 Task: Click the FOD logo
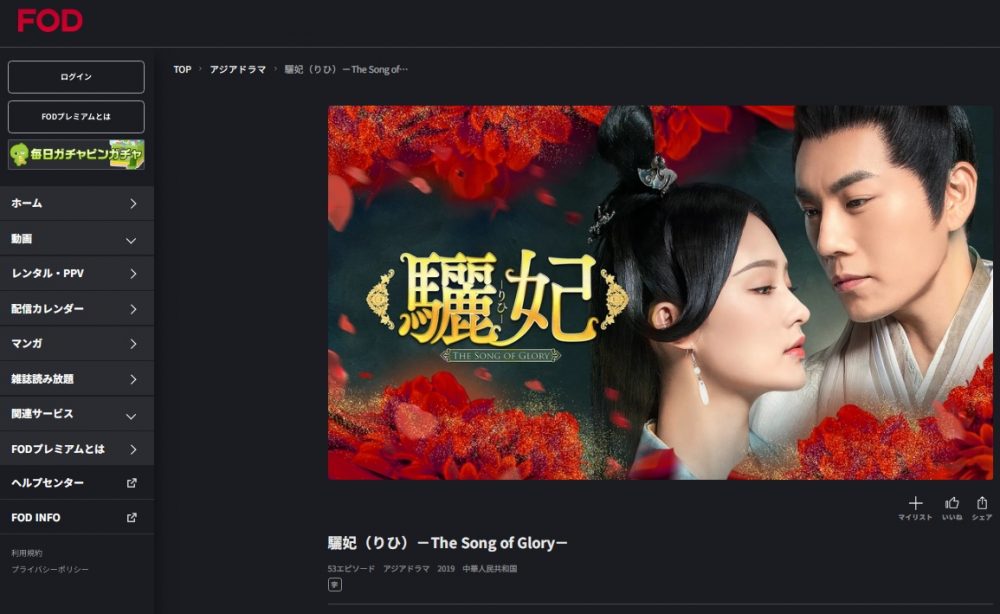50,20
